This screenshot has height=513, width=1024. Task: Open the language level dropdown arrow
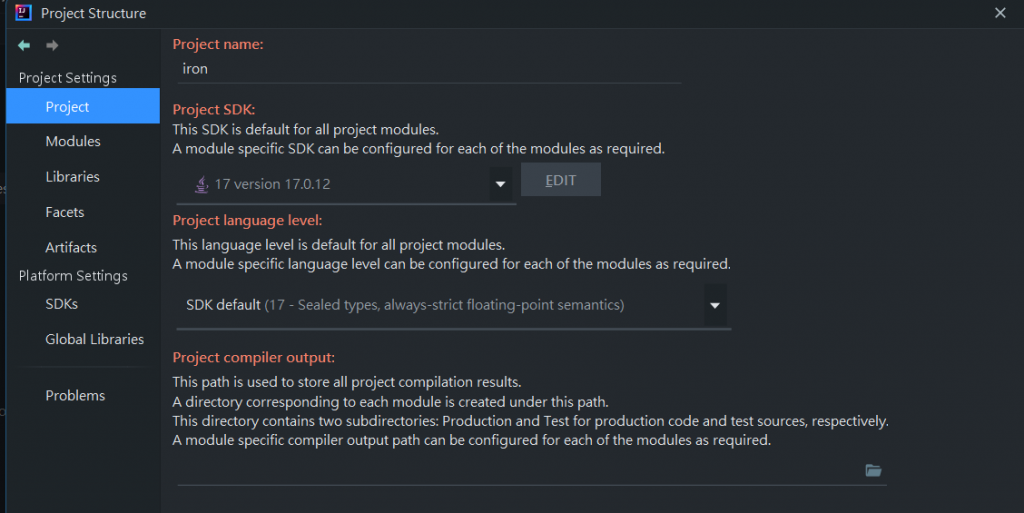click(715, 305)
